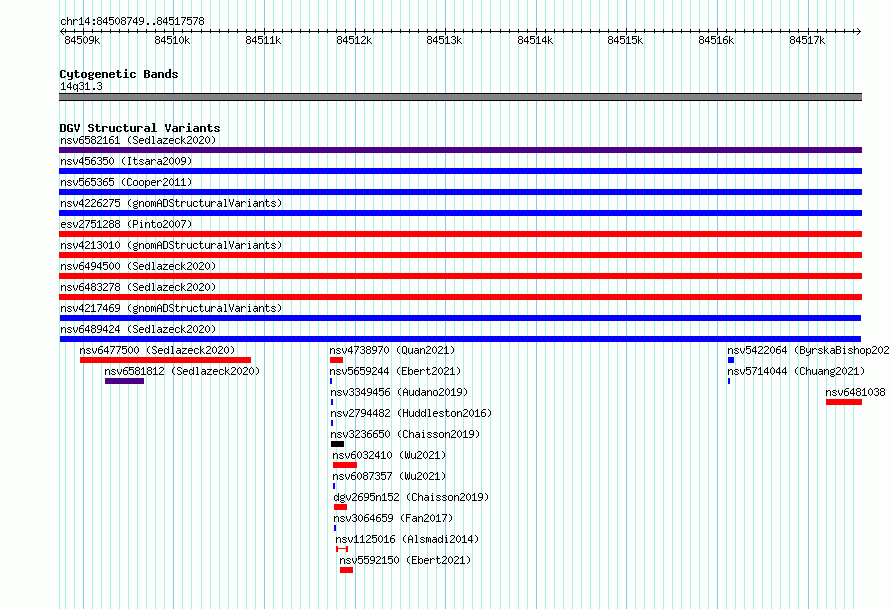Click the 84514k ruler tick label

[535, 40]
